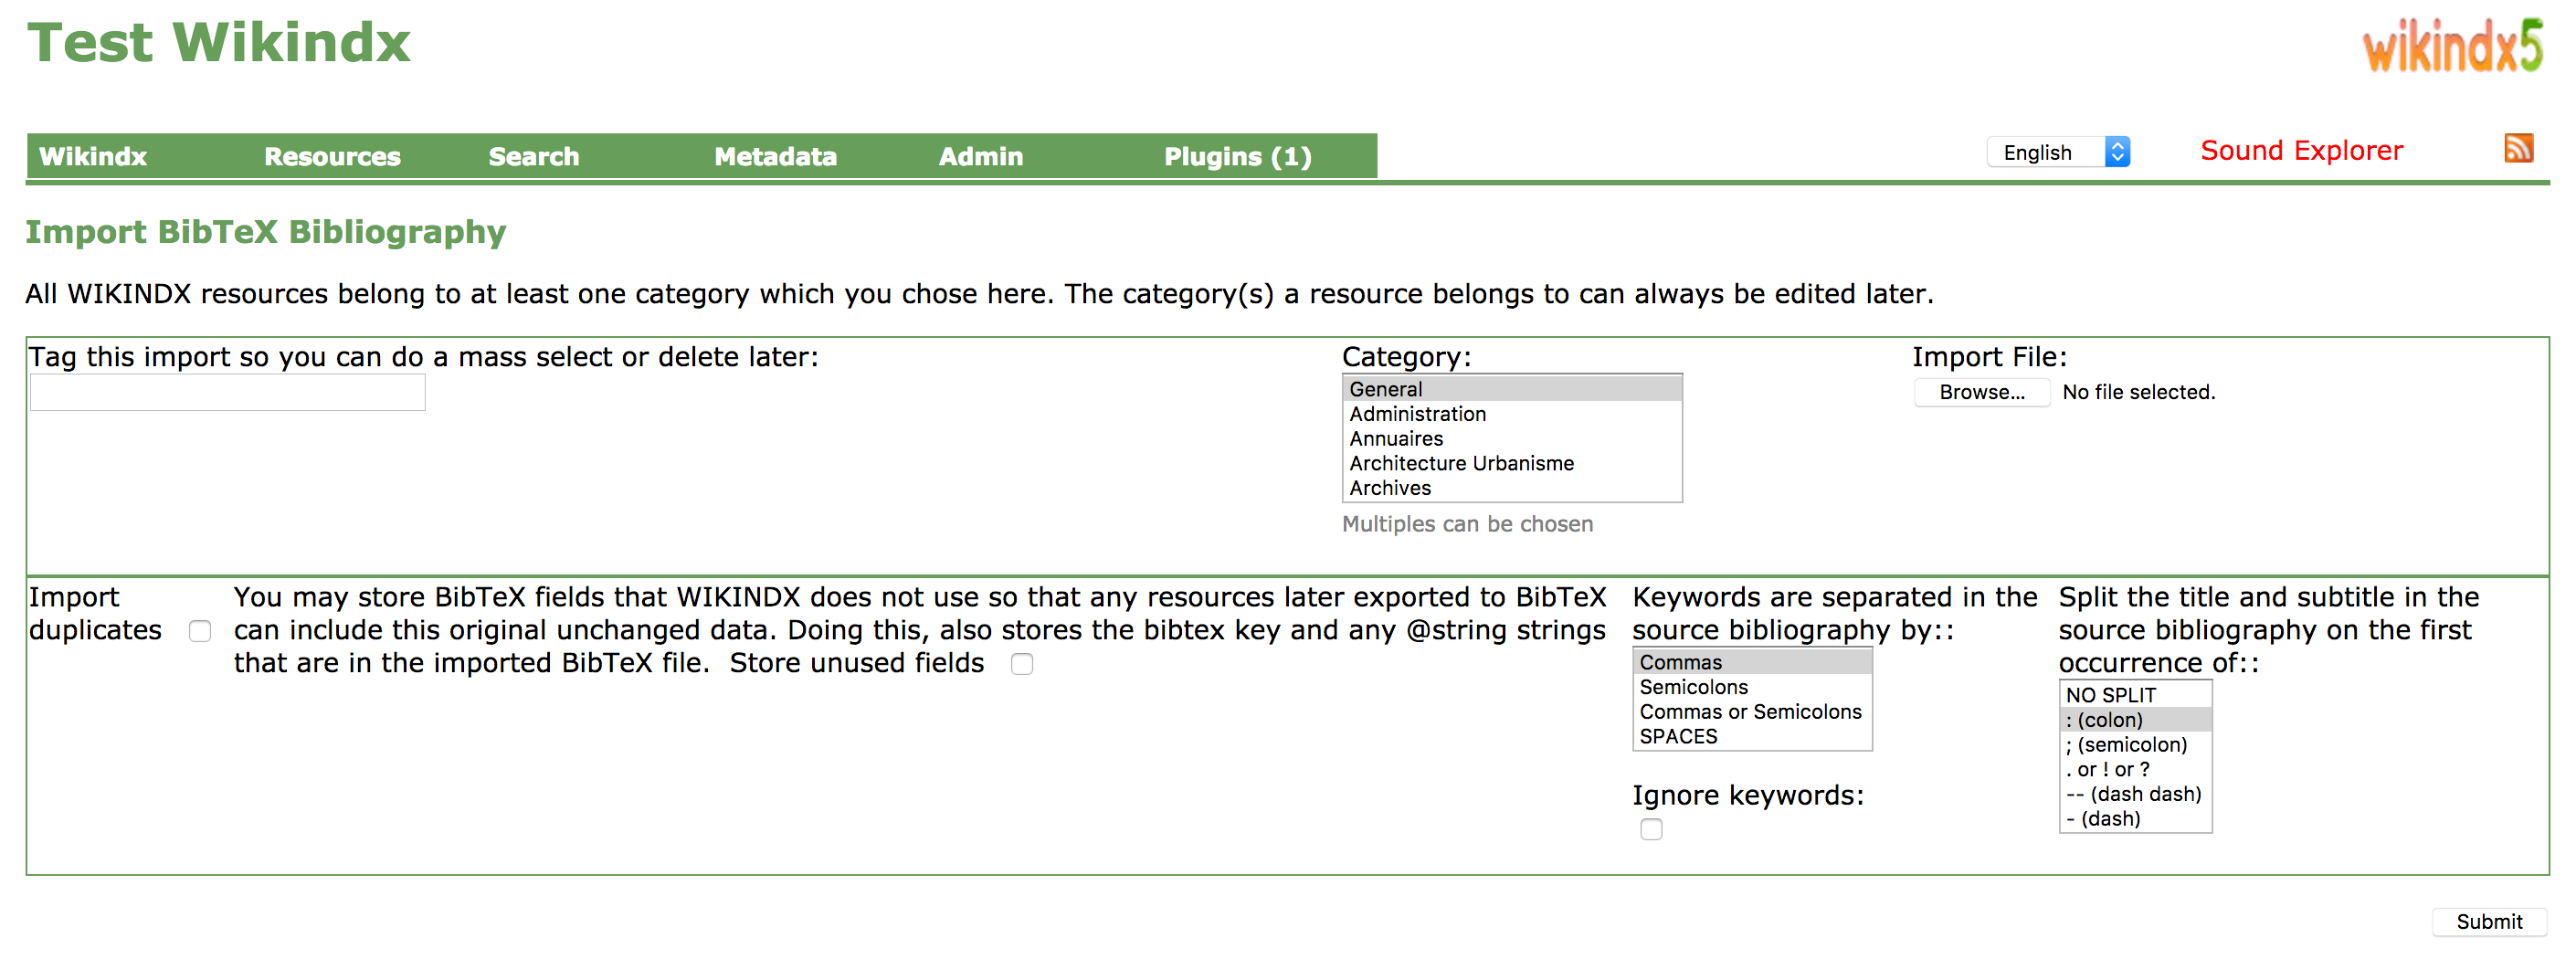Open the English language dropdown
This screenshot has height=959, width=2576.
[2058, 152]
